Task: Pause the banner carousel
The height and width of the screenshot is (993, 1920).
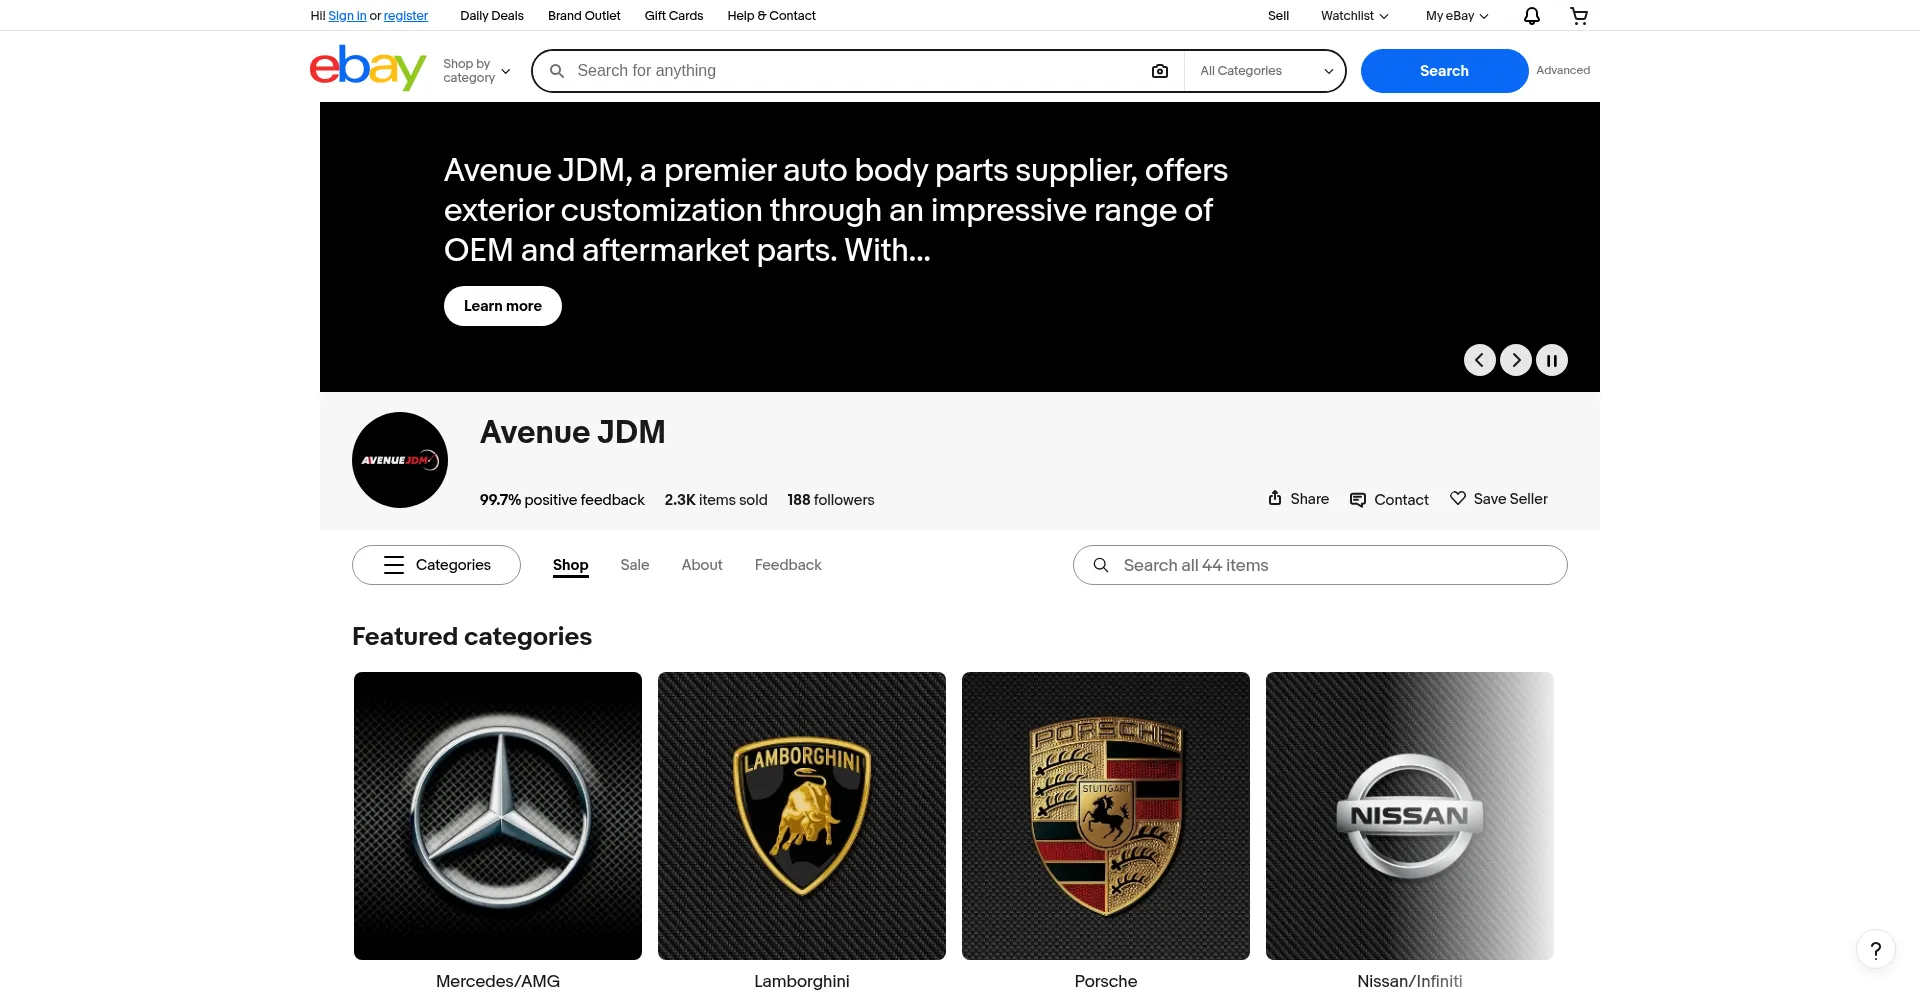Action: point(1551,360)
